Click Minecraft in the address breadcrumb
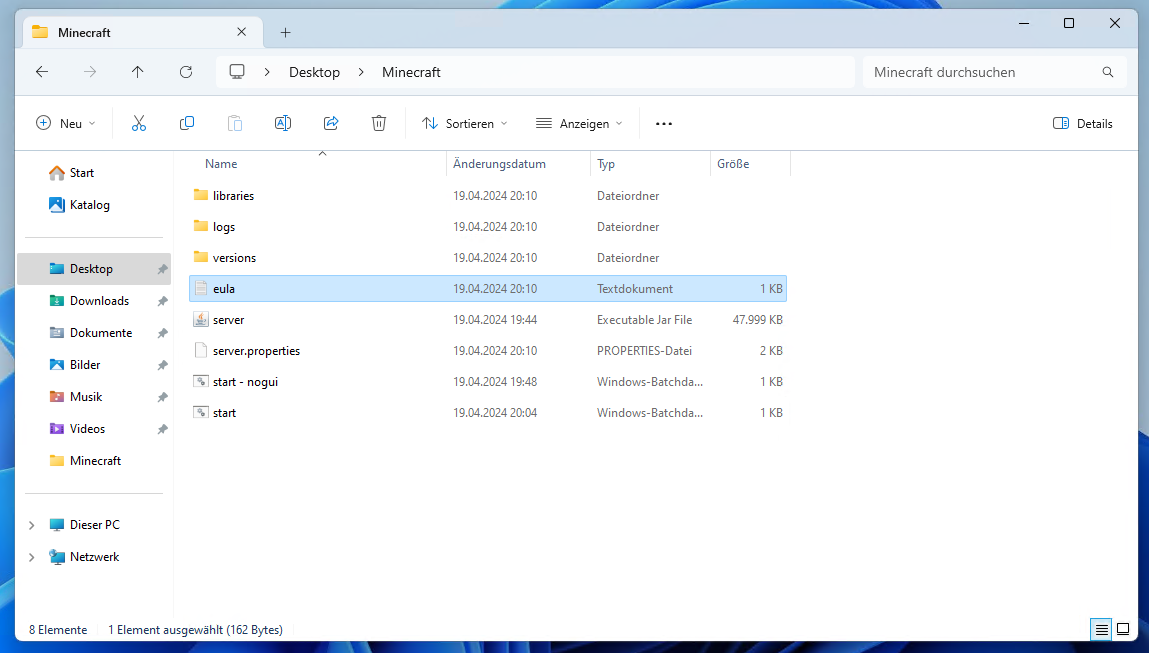Viewport: 1149px width, 653px height. (x=411, y=72)
